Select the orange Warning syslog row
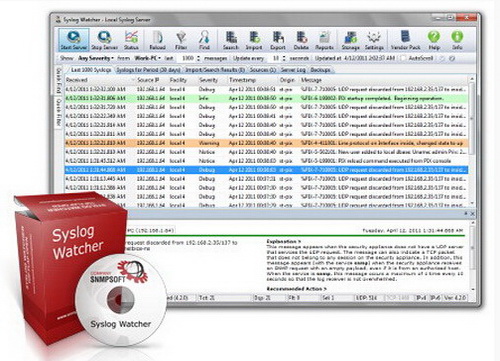 [266, 143]
